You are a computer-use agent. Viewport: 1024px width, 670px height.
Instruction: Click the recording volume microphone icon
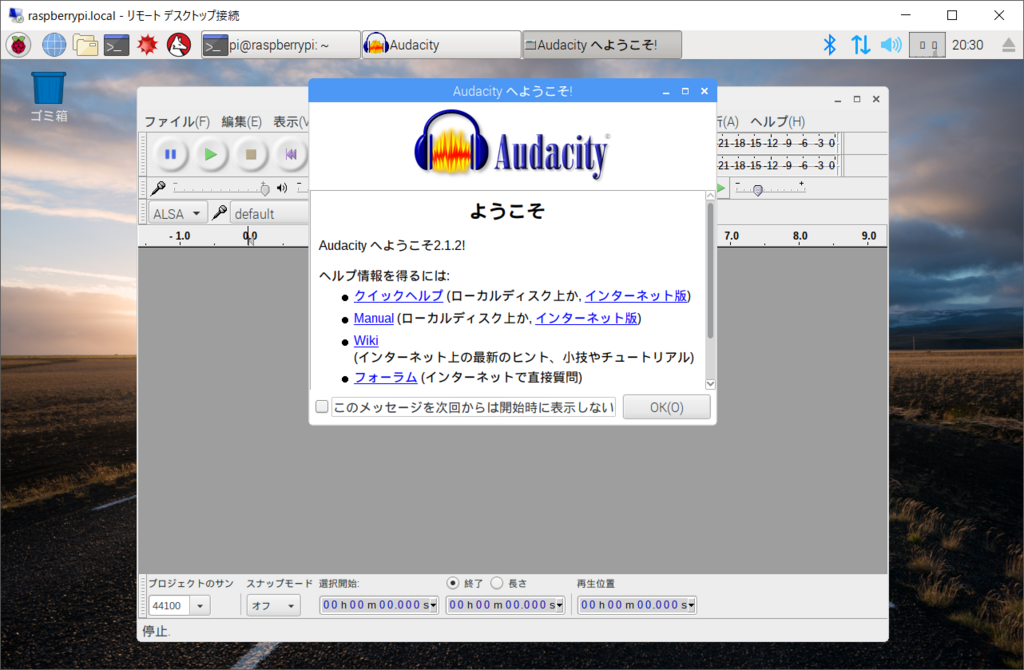coord(158,188)
